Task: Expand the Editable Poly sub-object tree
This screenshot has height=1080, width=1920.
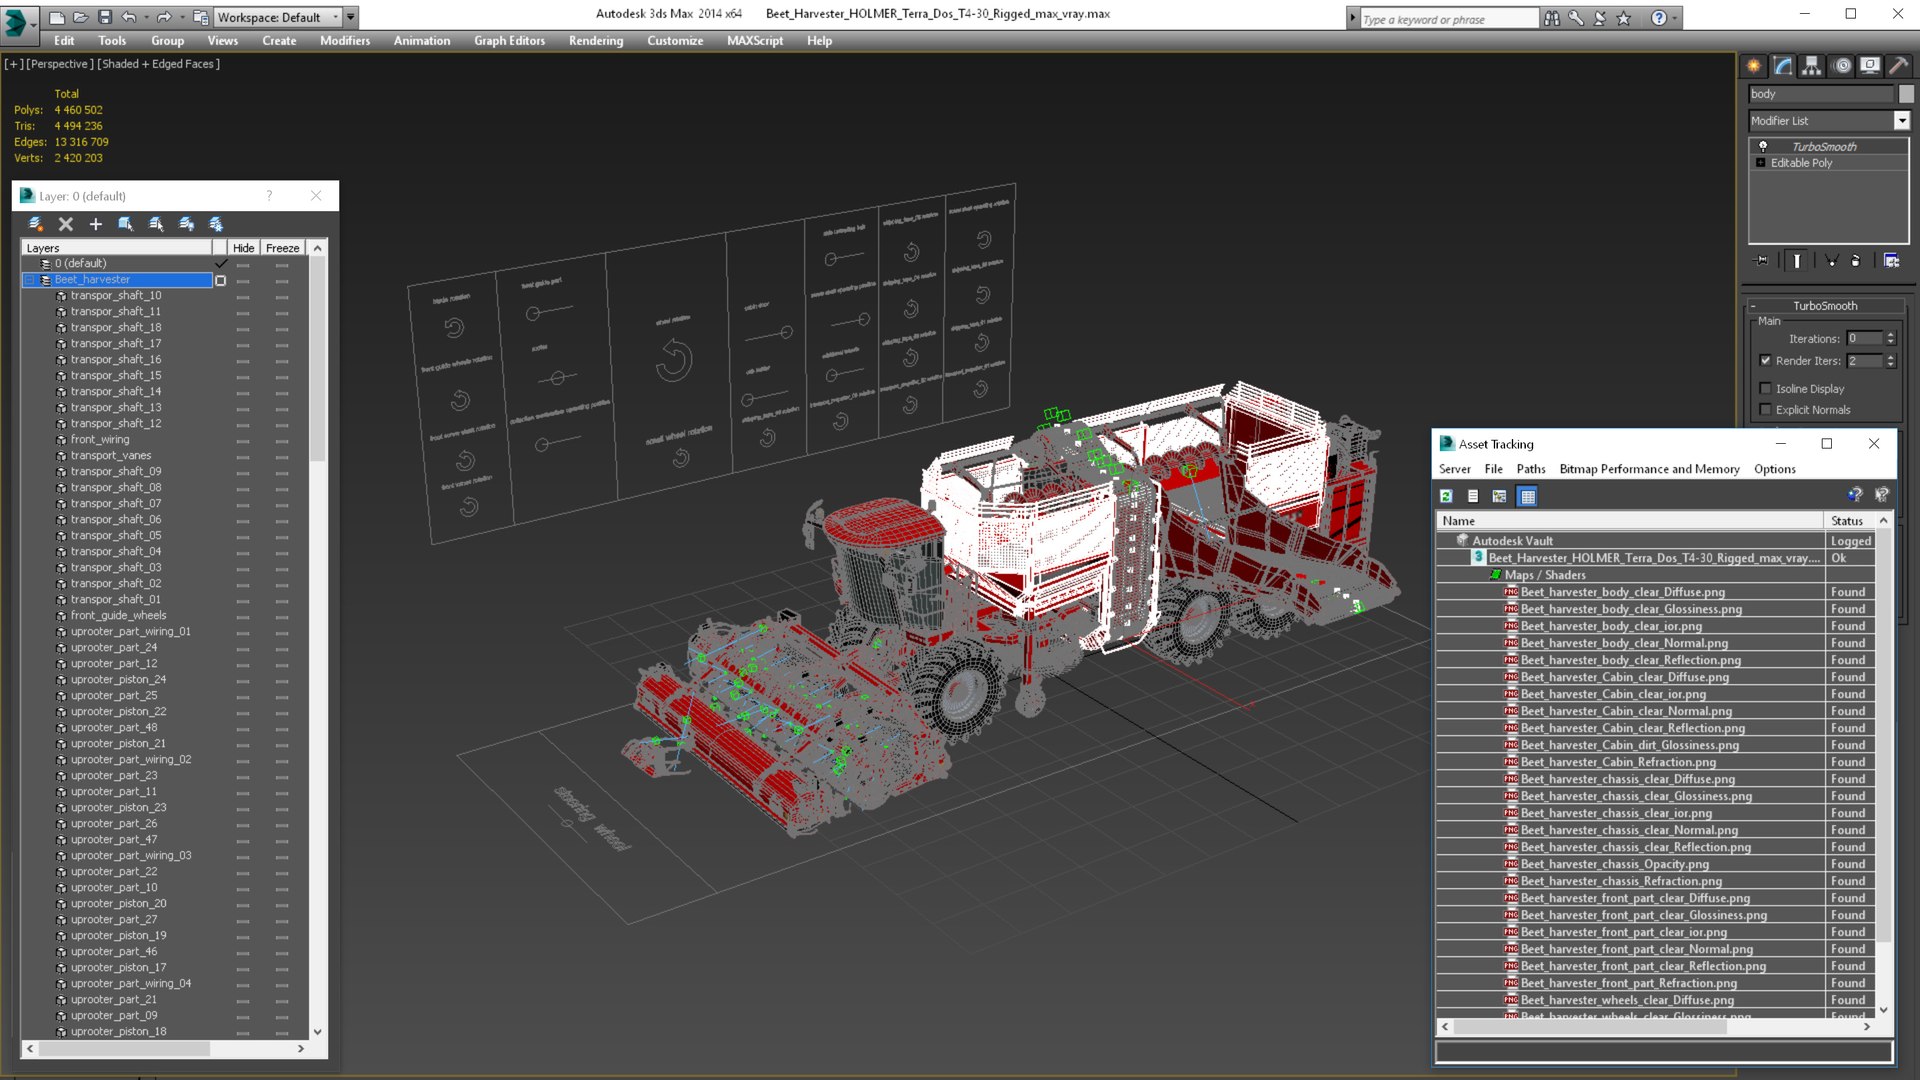Action: 1761,163
